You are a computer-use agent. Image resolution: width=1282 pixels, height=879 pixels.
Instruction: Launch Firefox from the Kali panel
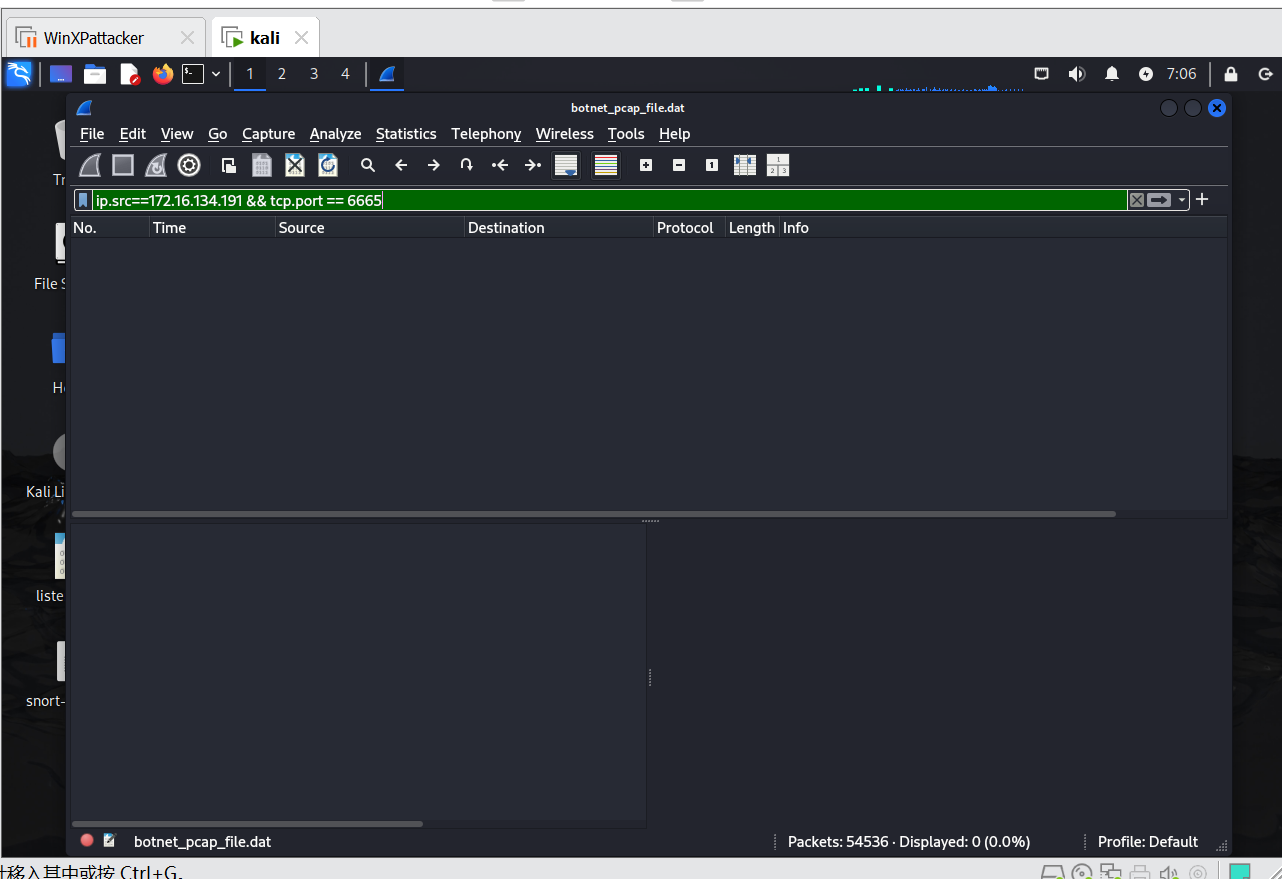pyautogui.click(x=162, y=73)
